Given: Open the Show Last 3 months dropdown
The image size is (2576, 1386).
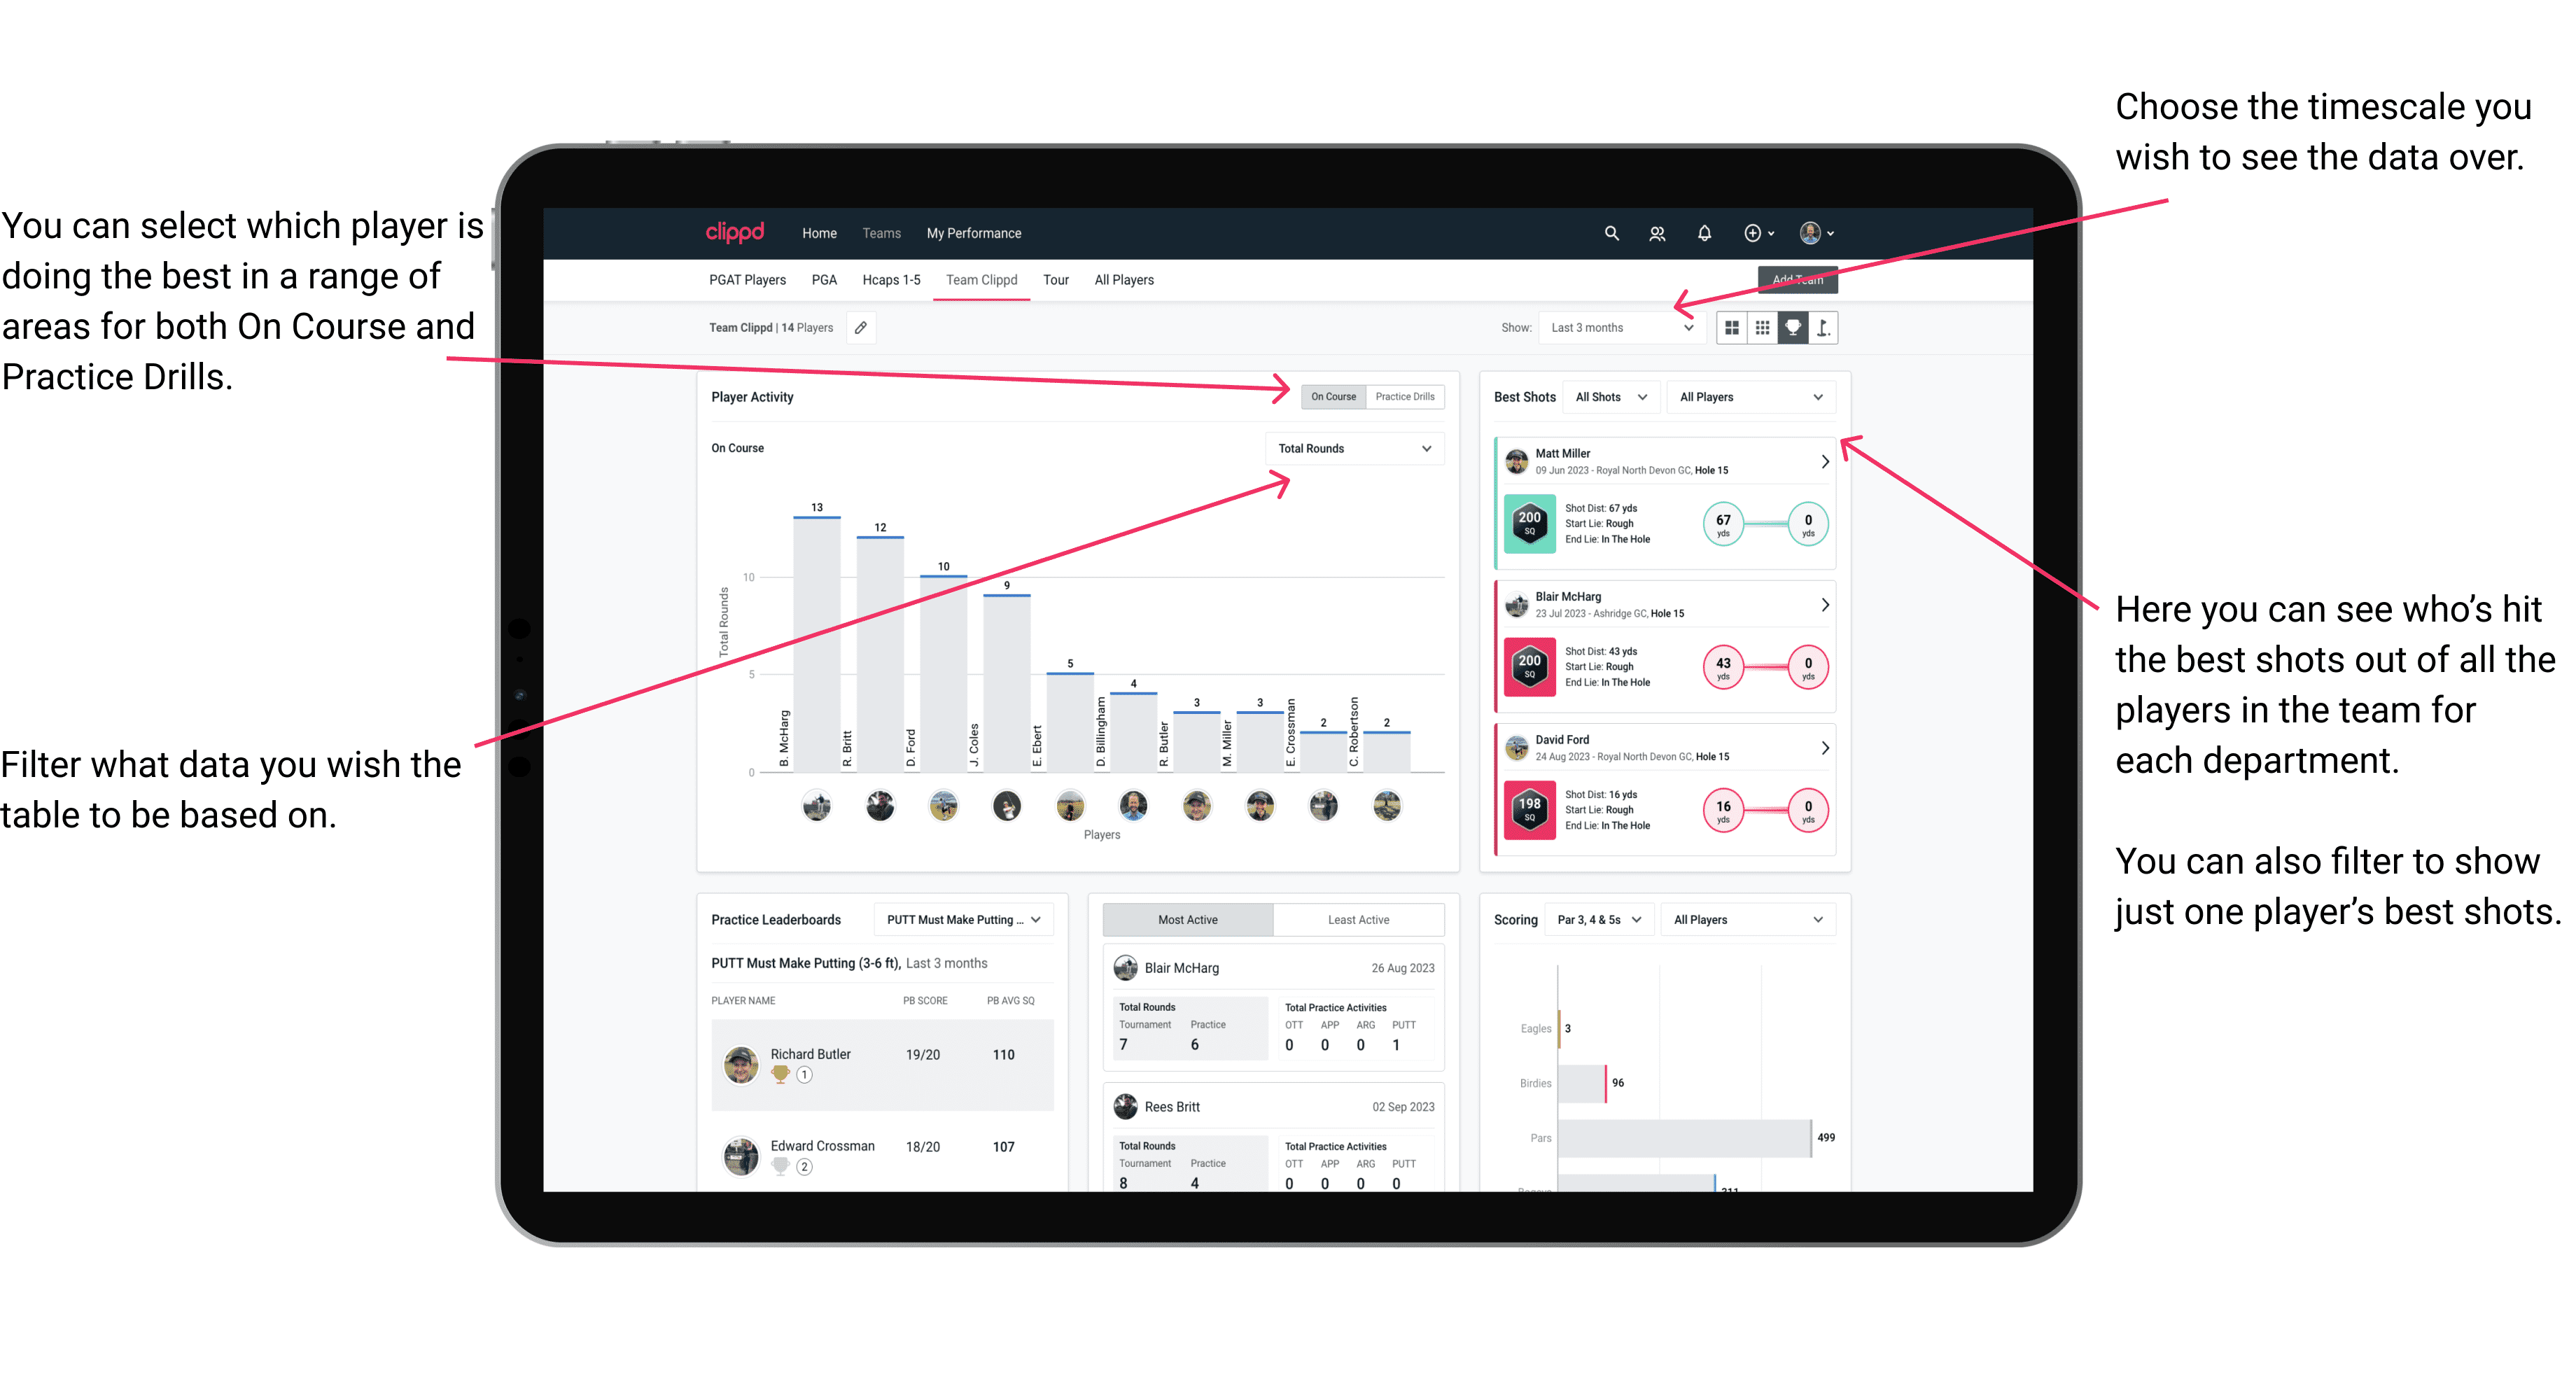Looking at the screenshot, I should [x=1629, y=328].
